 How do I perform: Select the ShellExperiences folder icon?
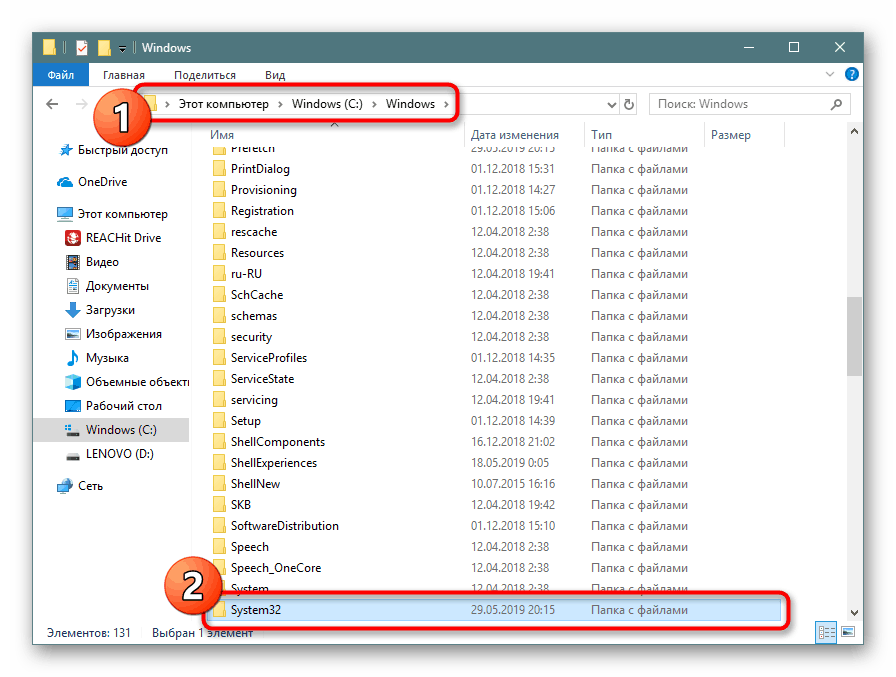219,463
